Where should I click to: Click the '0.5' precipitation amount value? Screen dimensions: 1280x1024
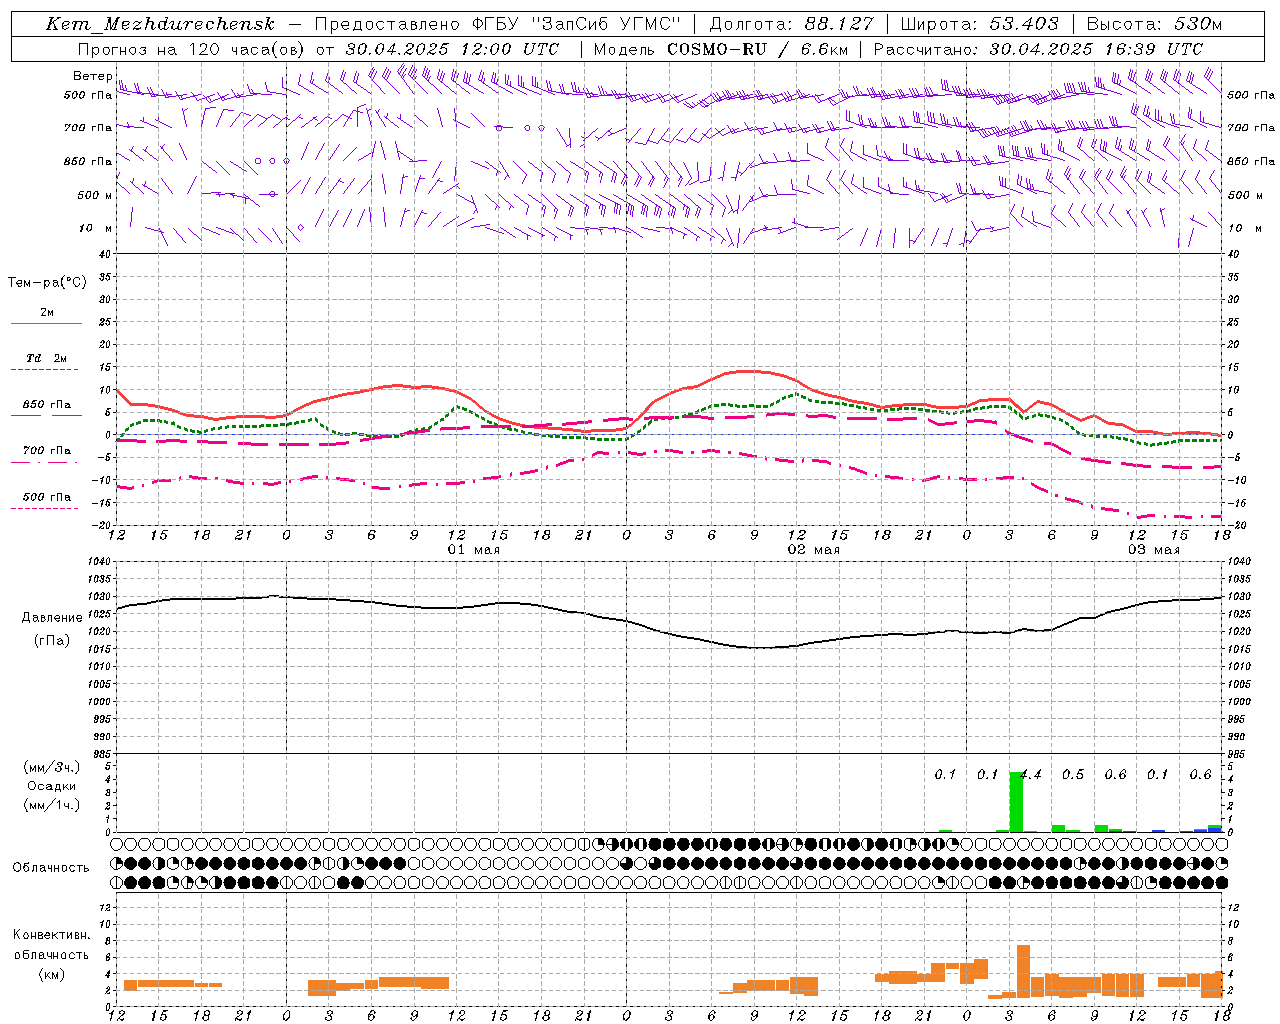tap(1073, 775)
